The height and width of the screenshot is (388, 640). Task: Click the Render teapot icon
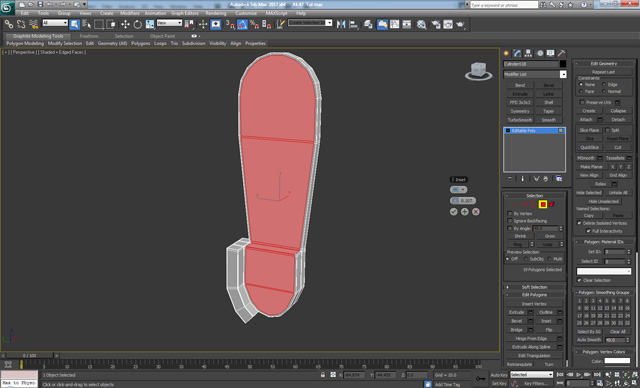460,24
